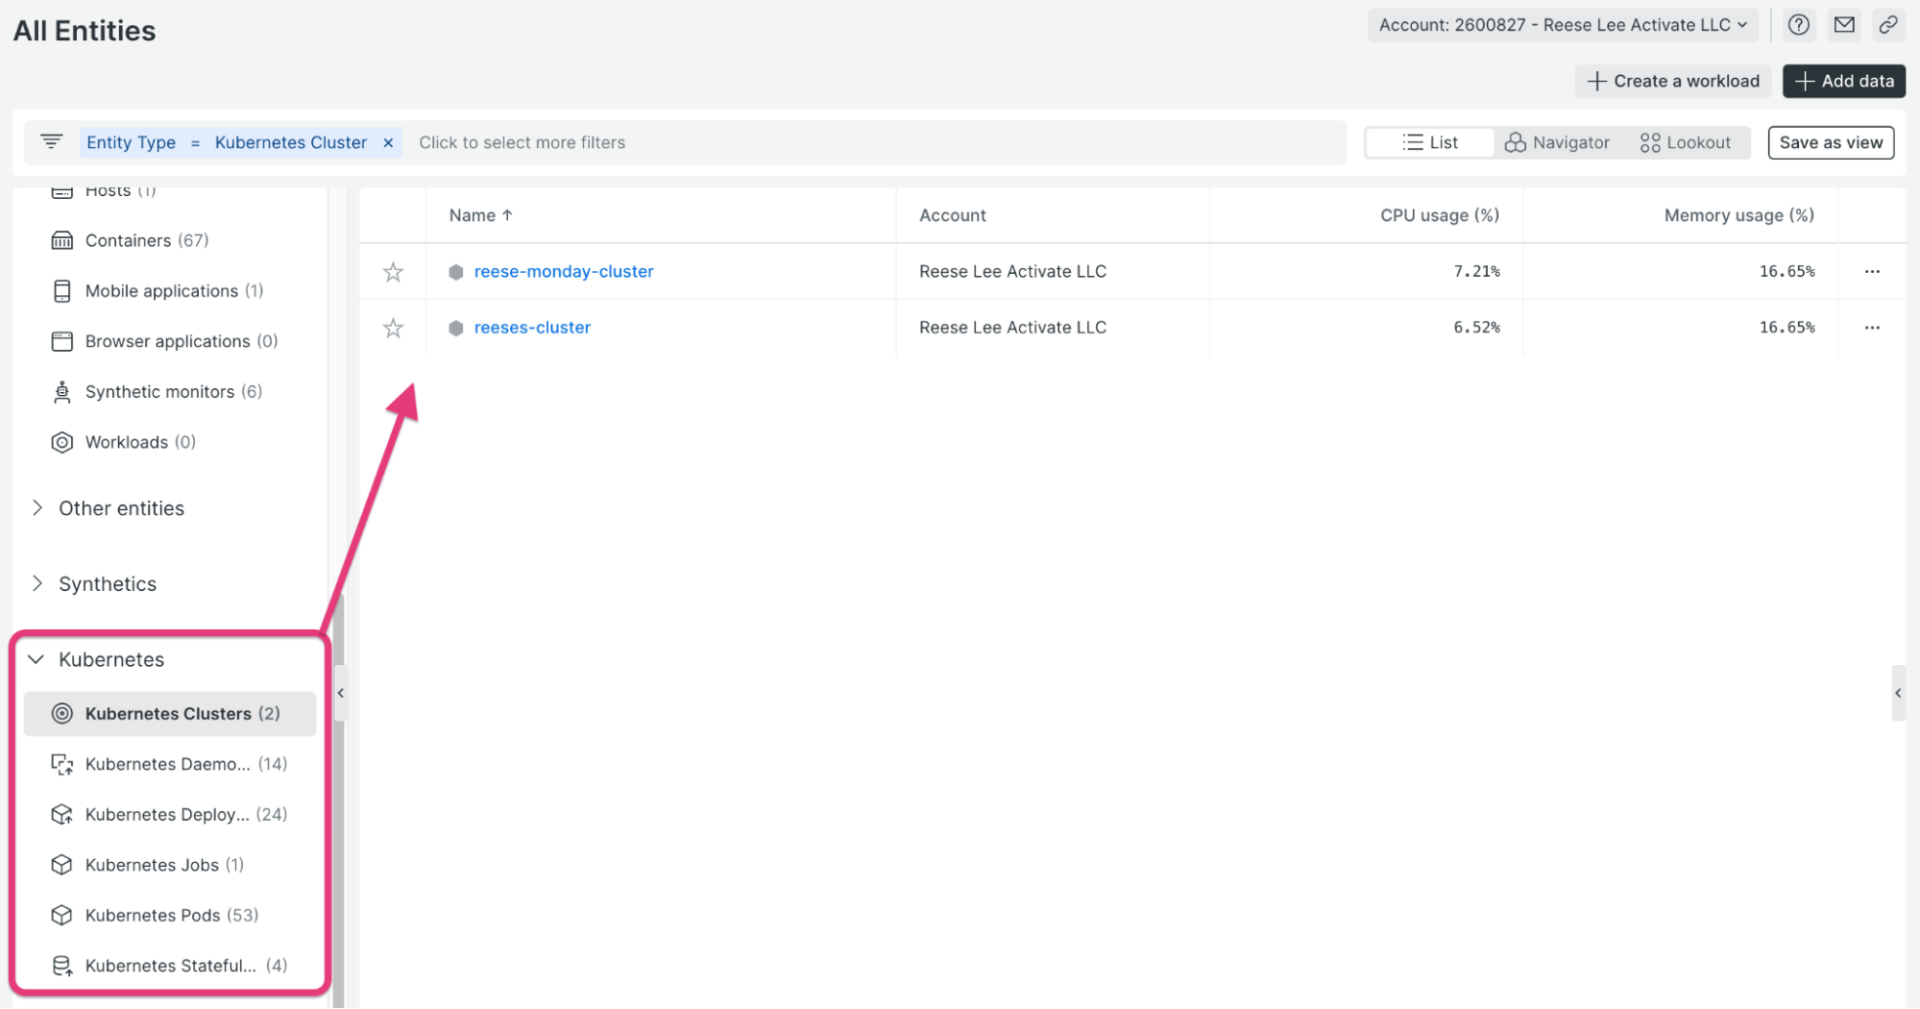This screenshot has height=1009, width=1920.
Task: Click the Workloads icon in the sidebar
Action: pos(62,441)
